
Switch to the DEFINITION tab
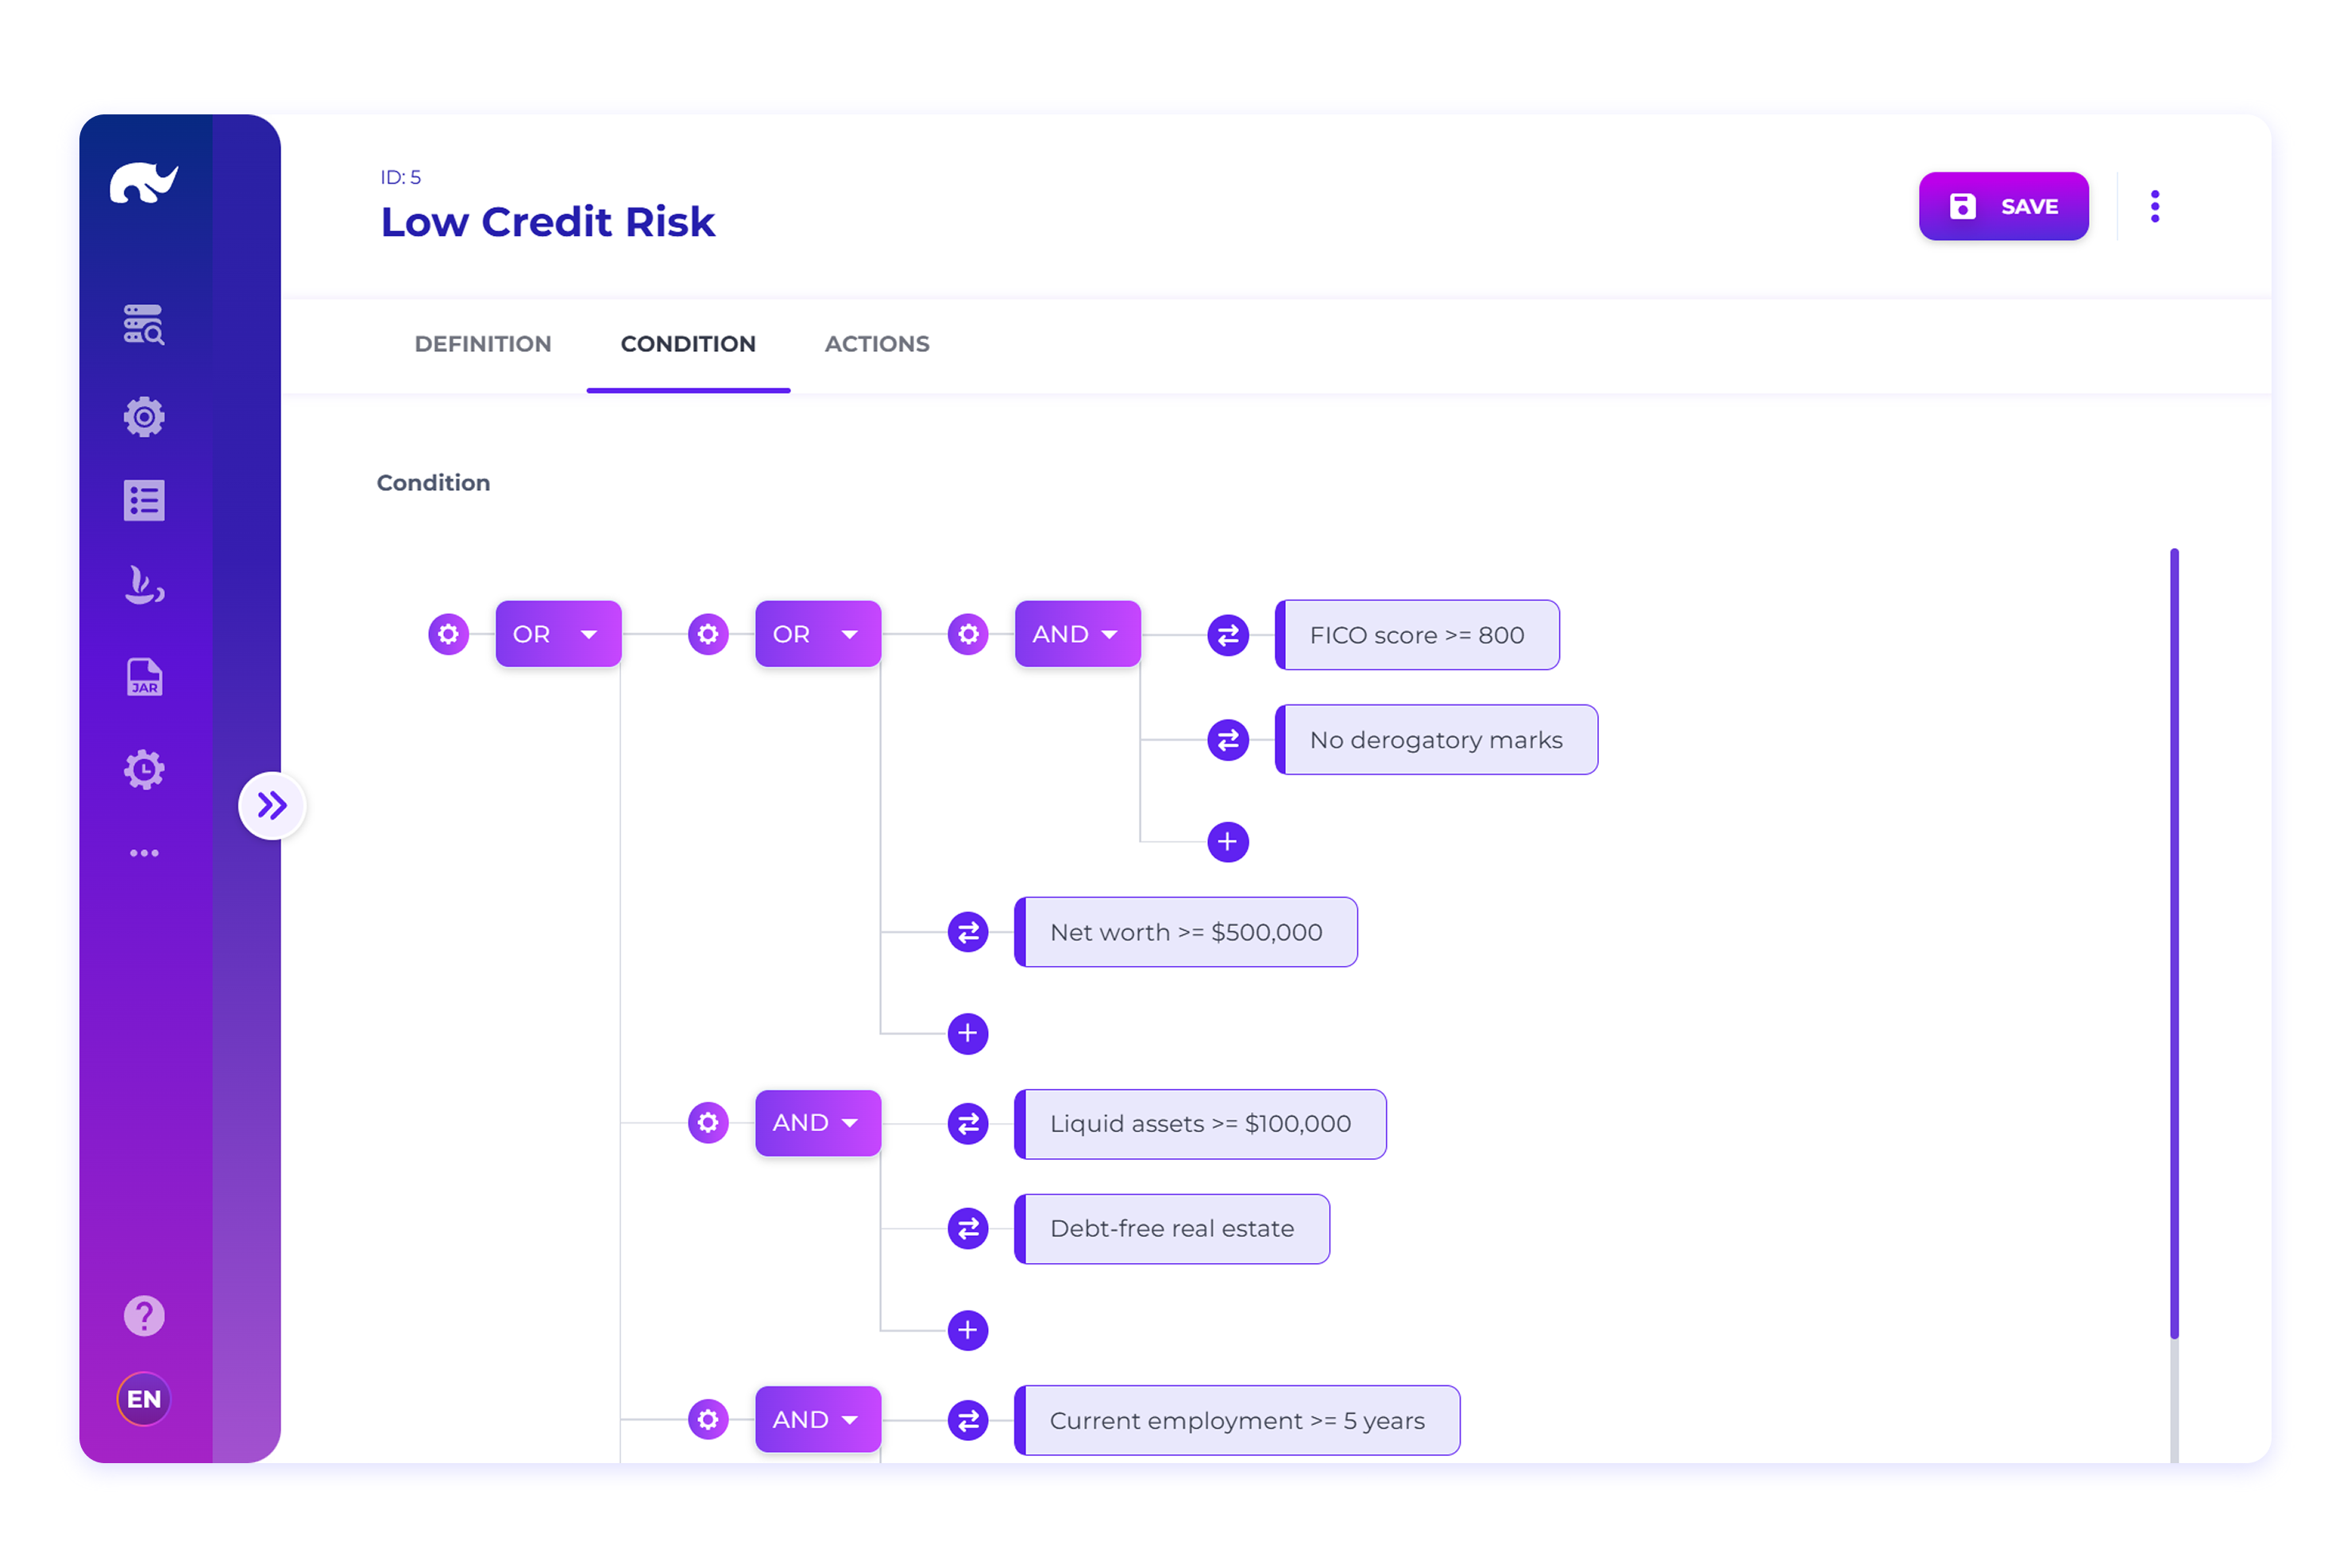point(483,344)
